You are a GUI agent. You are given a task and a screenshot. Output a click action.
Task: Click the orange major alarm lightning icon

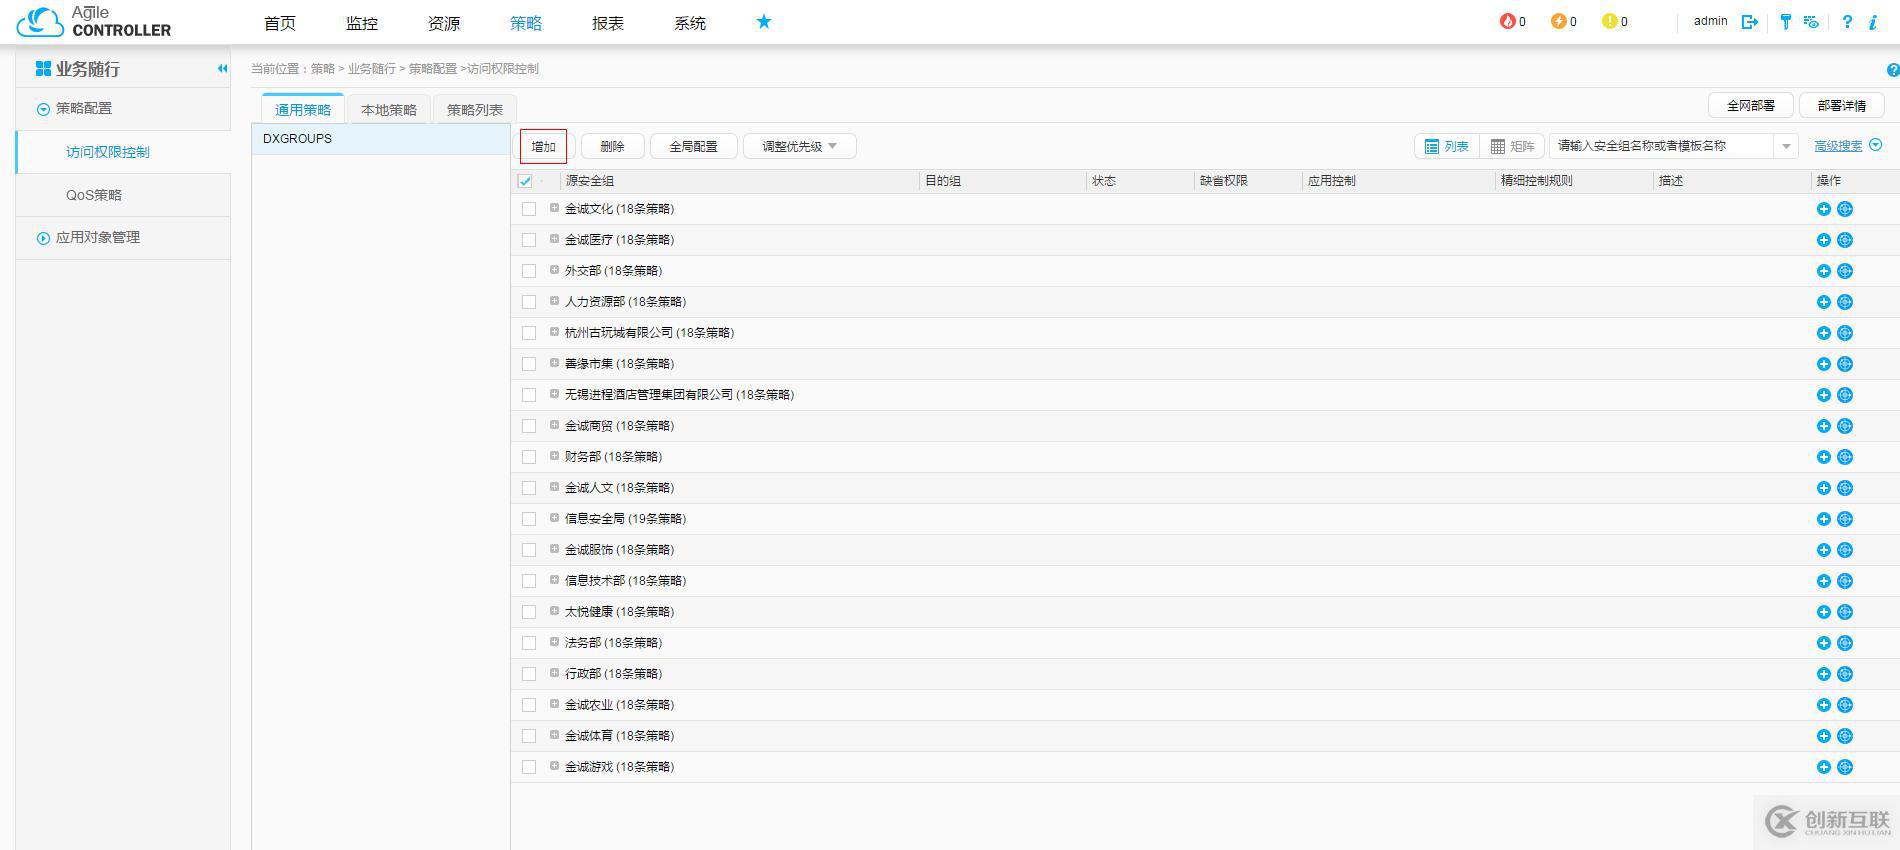(1558, 21)
